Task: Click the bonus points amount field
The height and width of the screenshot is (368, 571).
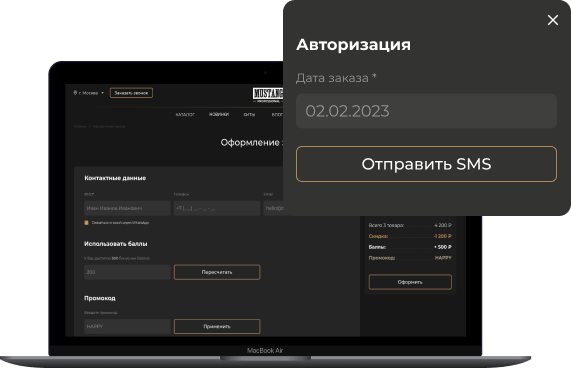Action: point(127,272)
